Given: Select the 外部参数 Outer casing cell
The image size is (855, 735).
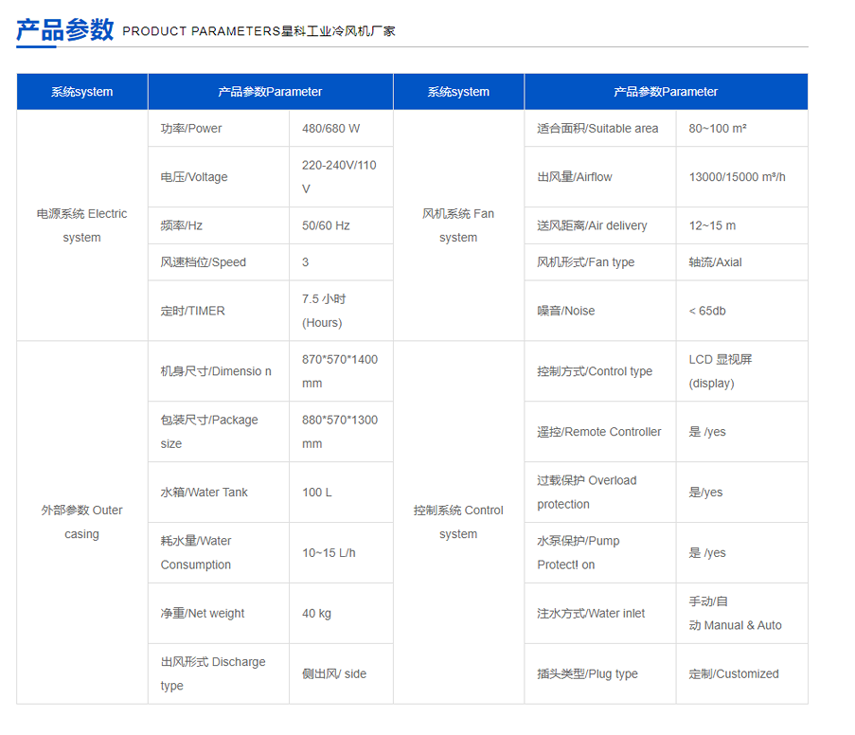Looking at the screenshot, I should click(81, 522).
